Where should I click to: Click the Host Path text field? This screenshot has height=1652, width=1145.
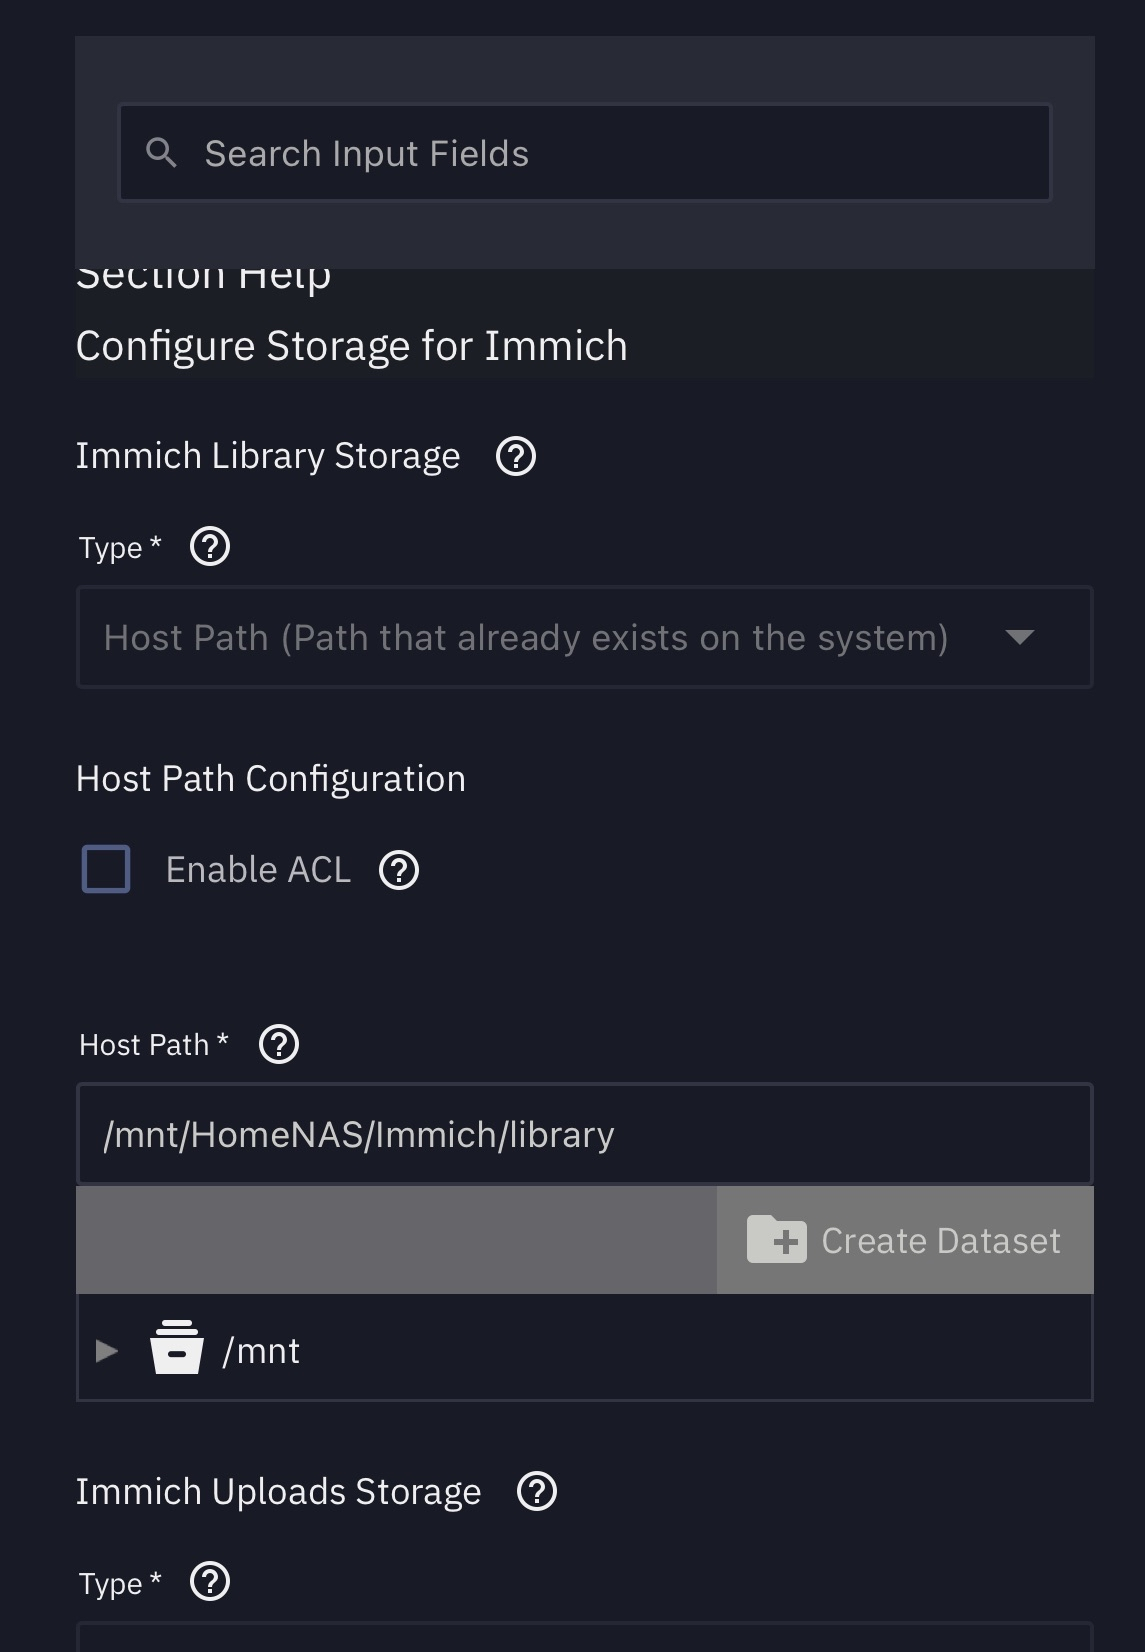click(585, 1135)
